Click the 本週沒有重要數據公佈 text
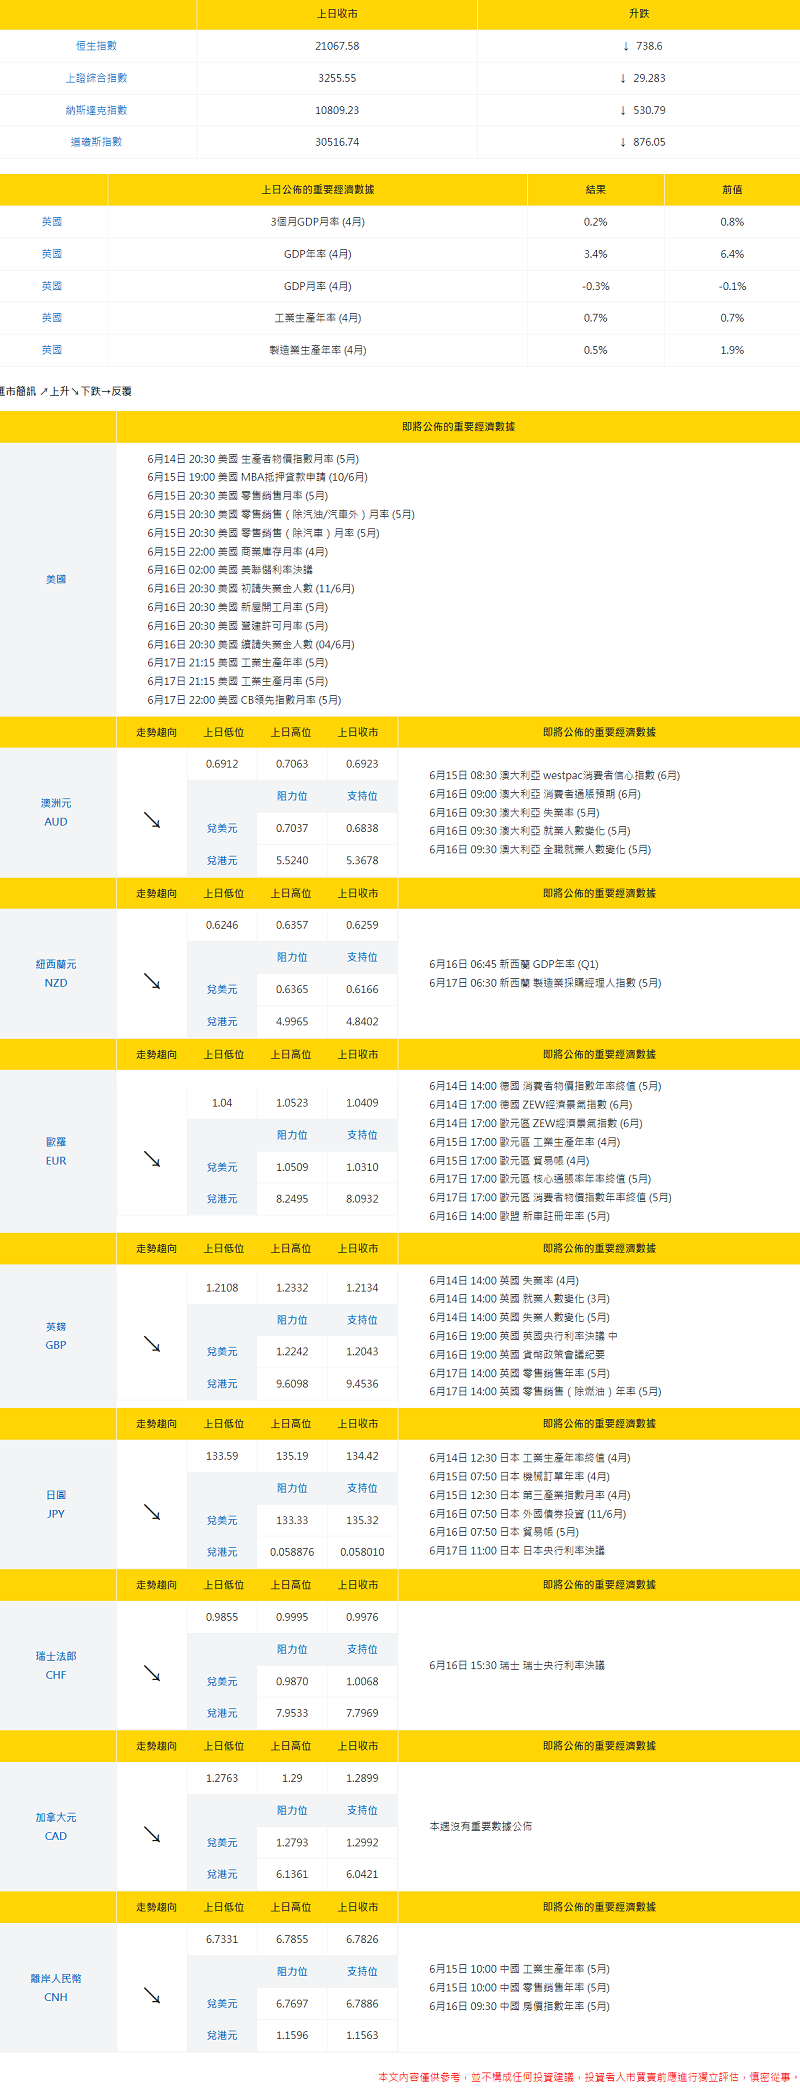 click(480, 1826)
